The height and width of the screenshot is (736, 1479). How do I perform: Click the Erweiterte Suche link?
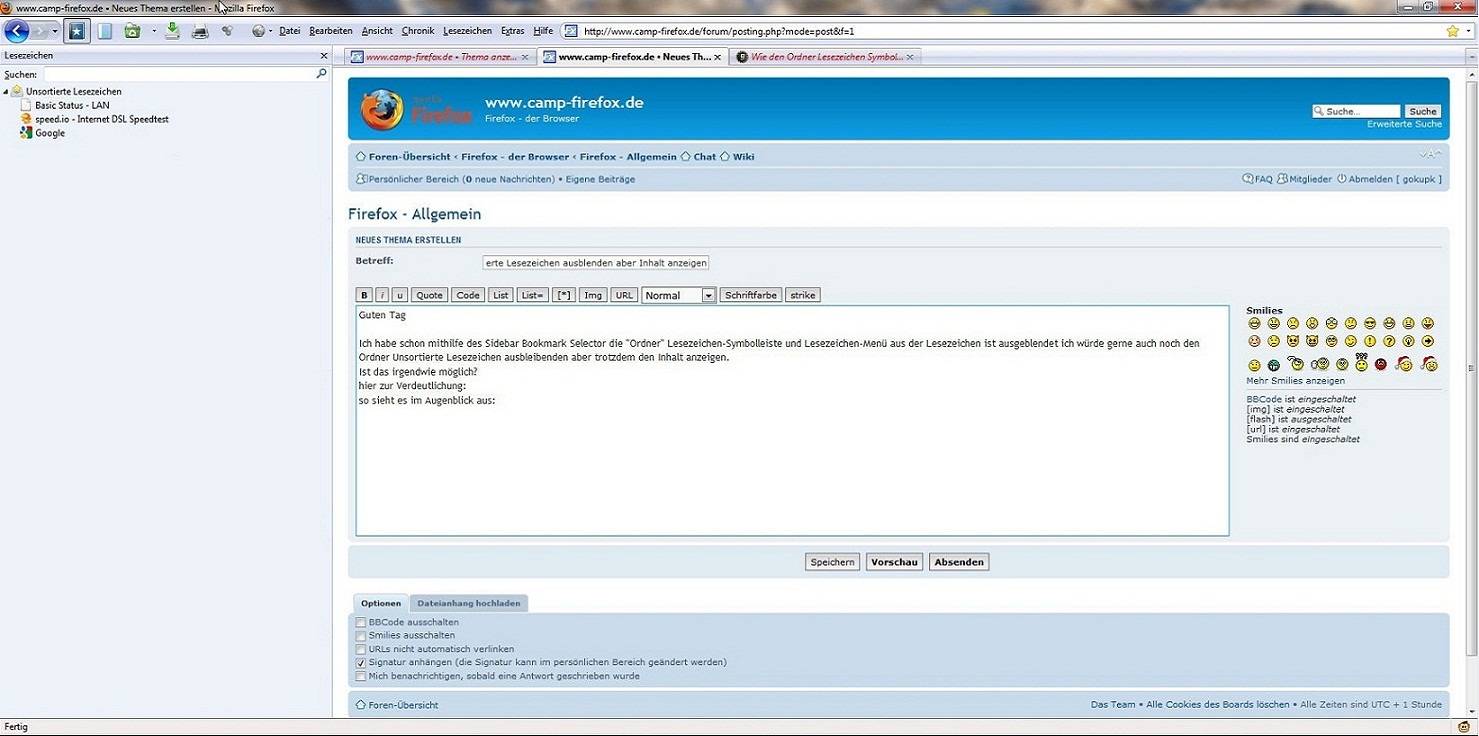tap(1404, 124)
